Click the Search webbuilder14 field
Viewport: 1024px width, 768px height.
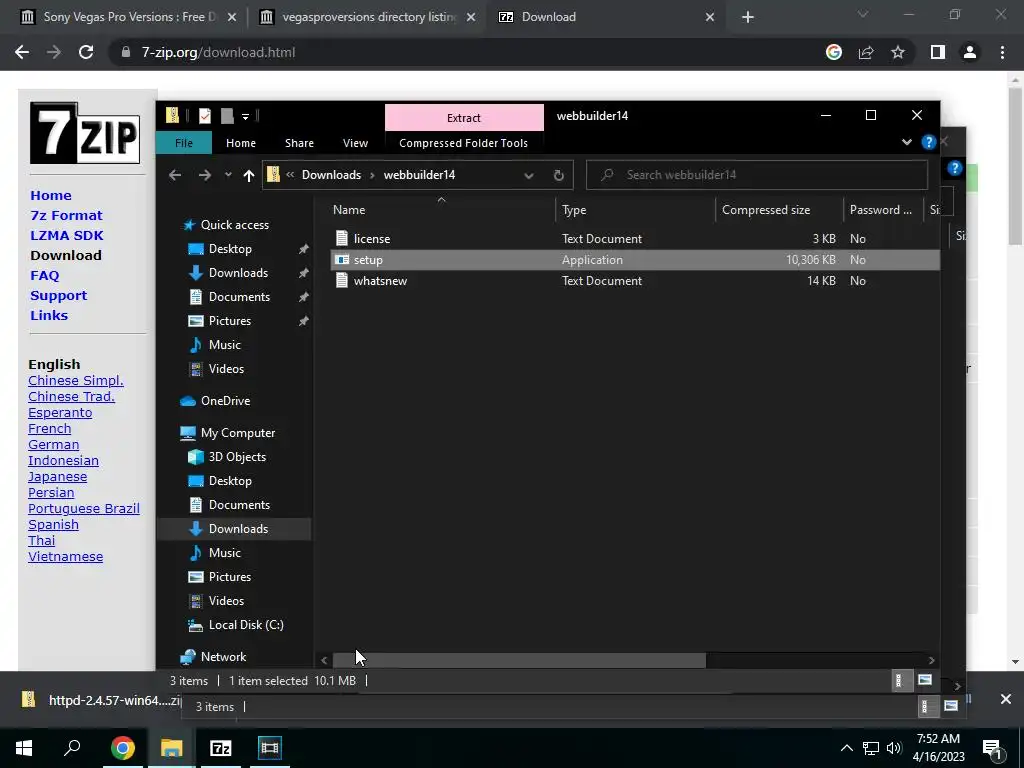click(x=757, y=175)
